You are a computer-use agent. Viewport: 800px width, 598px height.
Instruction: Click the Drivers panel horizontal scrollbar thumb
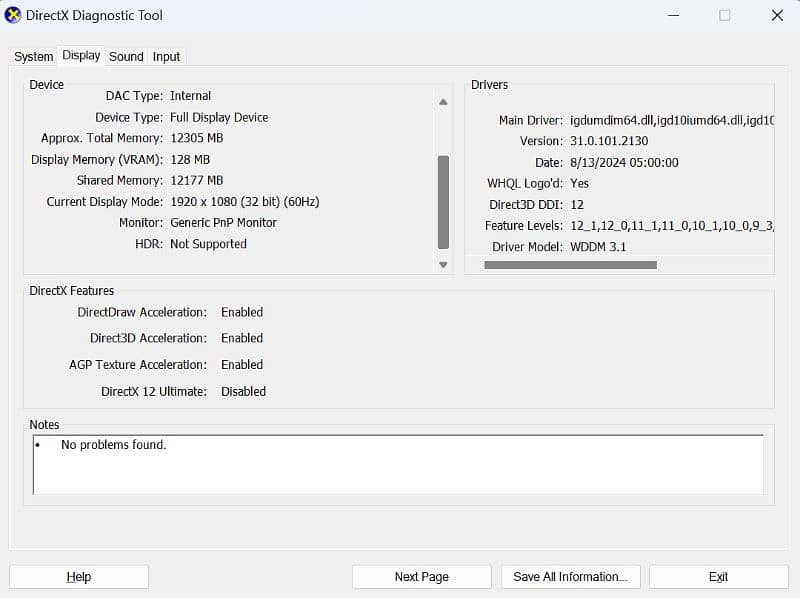point(570,265)
